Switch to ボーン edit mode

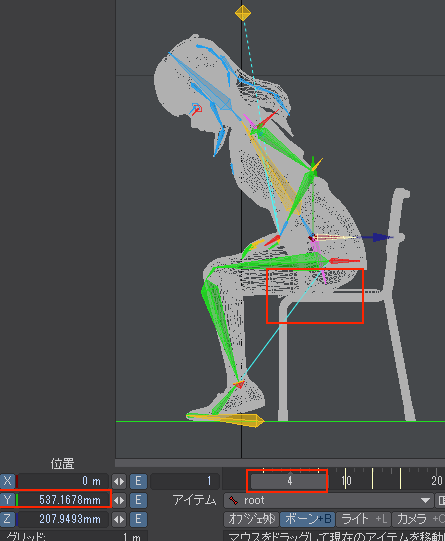(307, 519)
